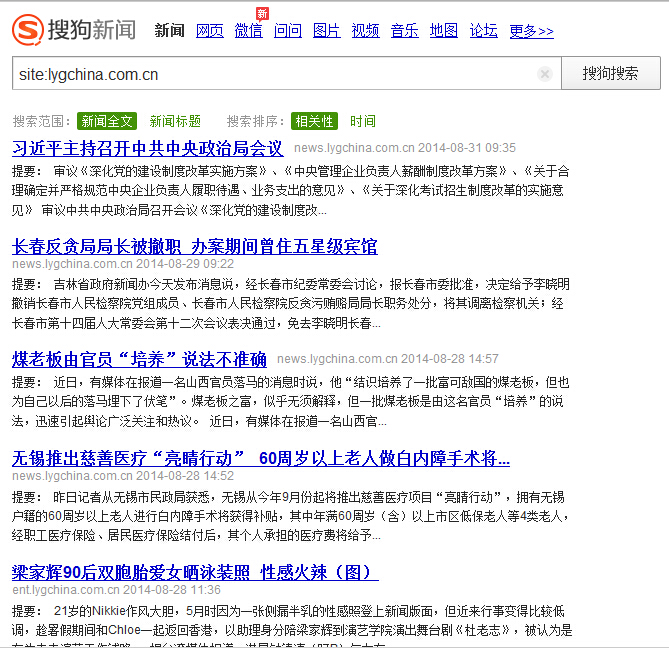Clear the search box with the X icon
Image resolution: width=669 pixels, height=648 pixels.
pyautogui.click(x=545, y=74)
